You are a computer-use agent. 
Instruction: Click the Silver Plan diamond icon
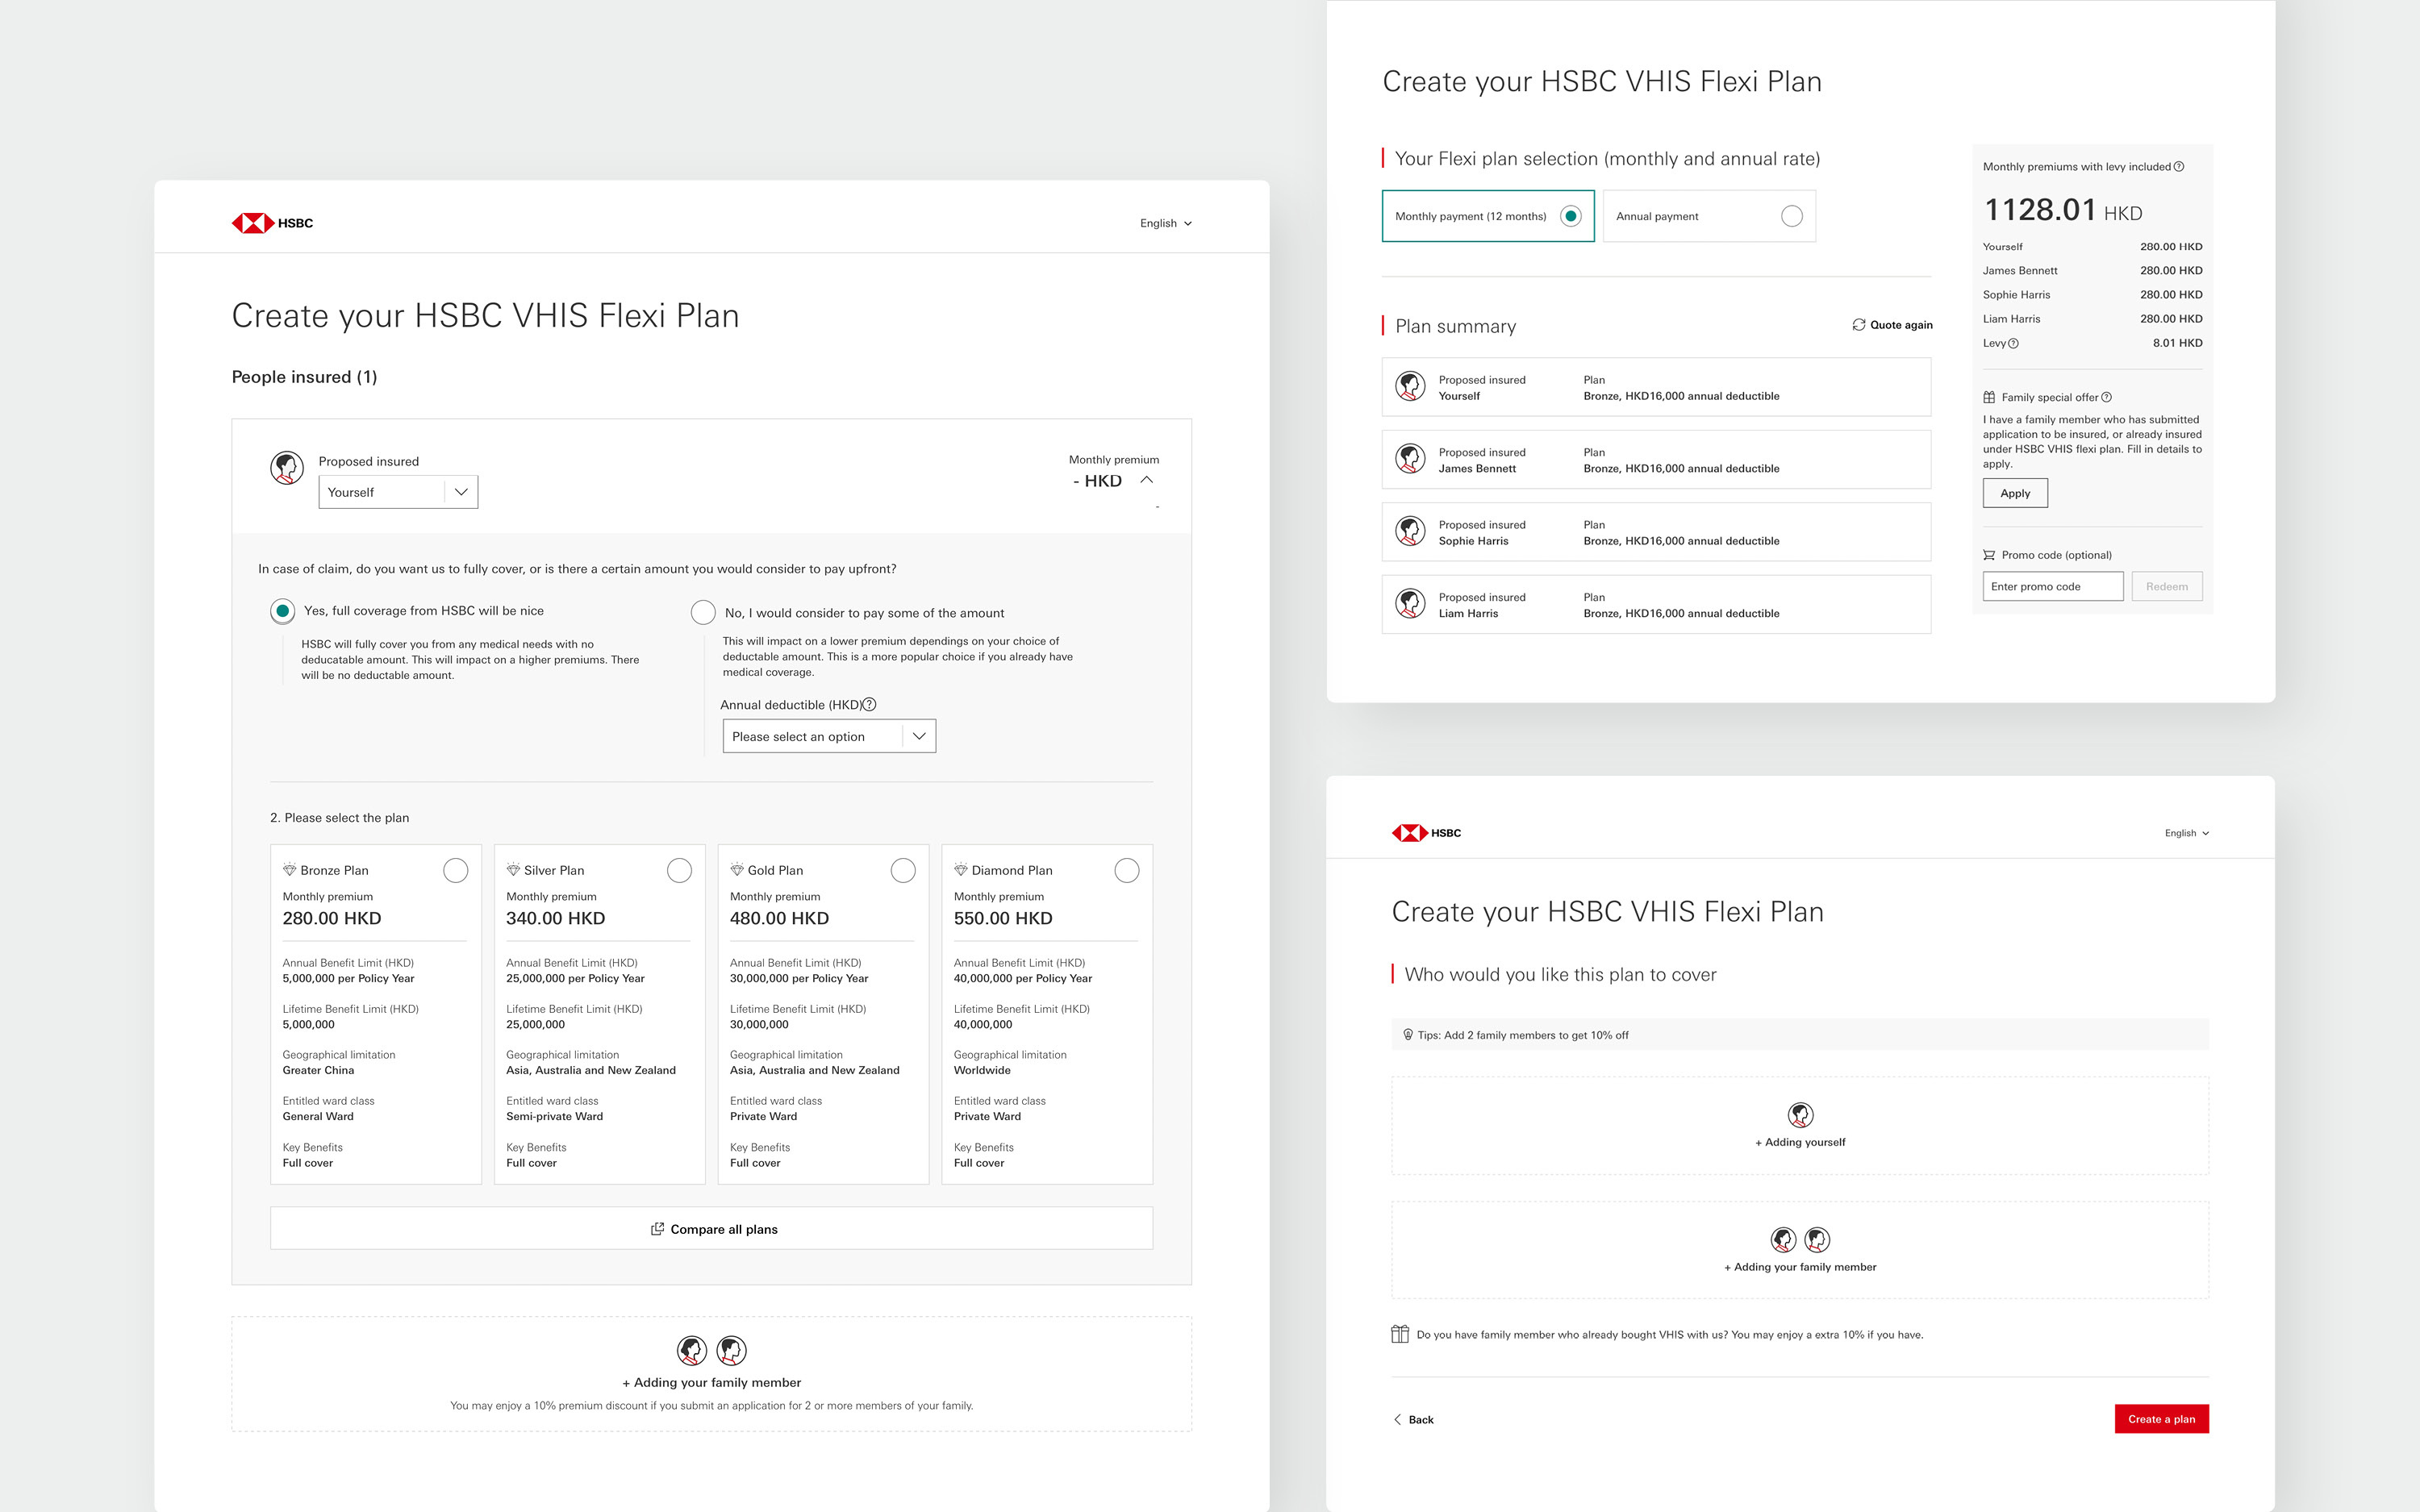coord(513,870)
